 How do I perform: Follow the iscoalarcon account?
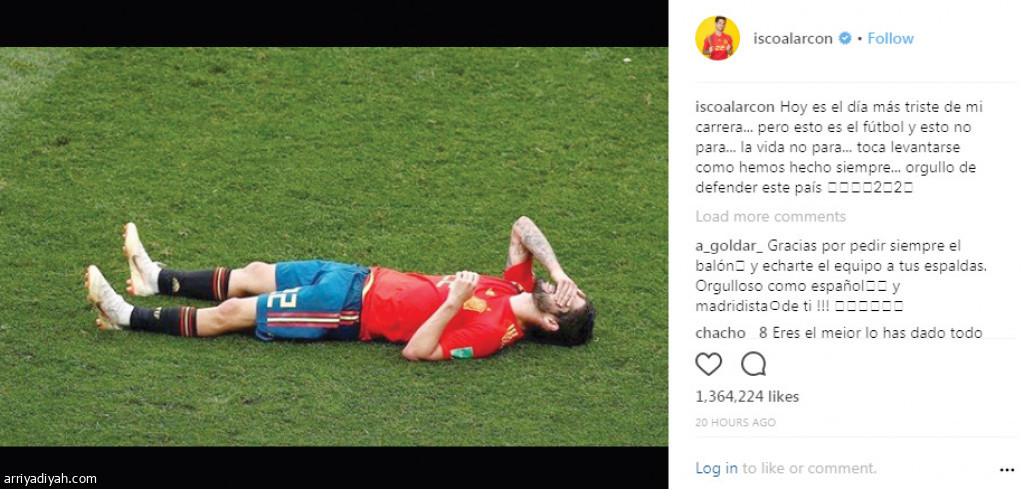click(890, 39)
